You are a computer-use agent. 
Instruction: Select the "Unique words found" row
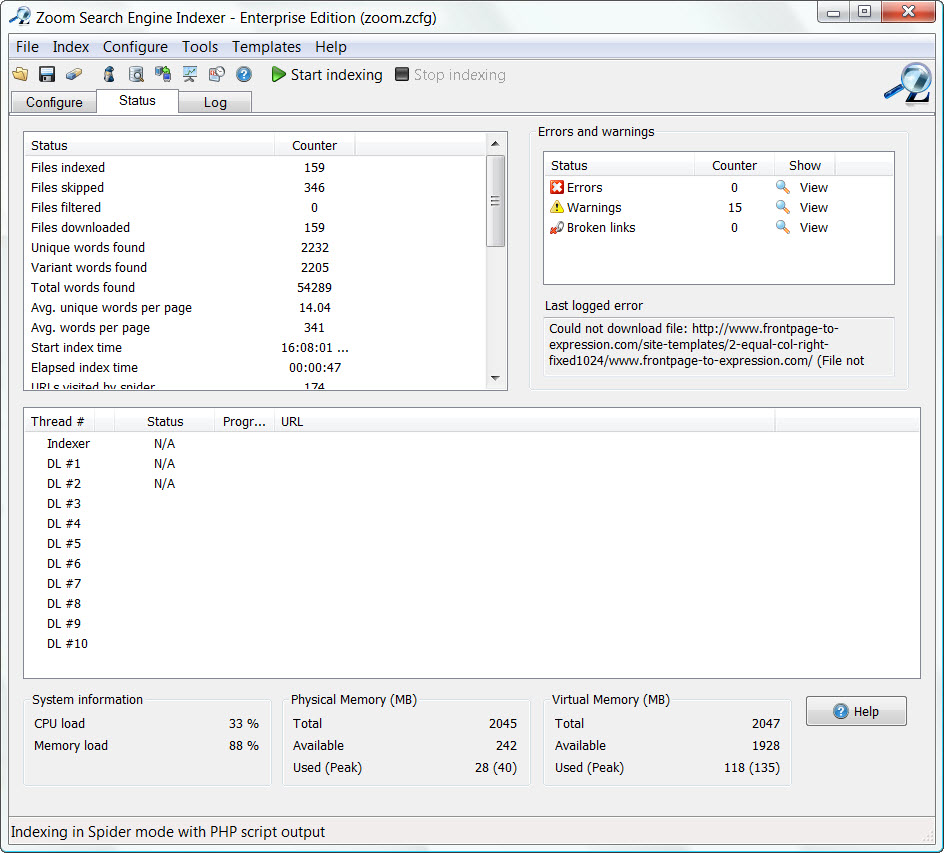coord(255,247)
